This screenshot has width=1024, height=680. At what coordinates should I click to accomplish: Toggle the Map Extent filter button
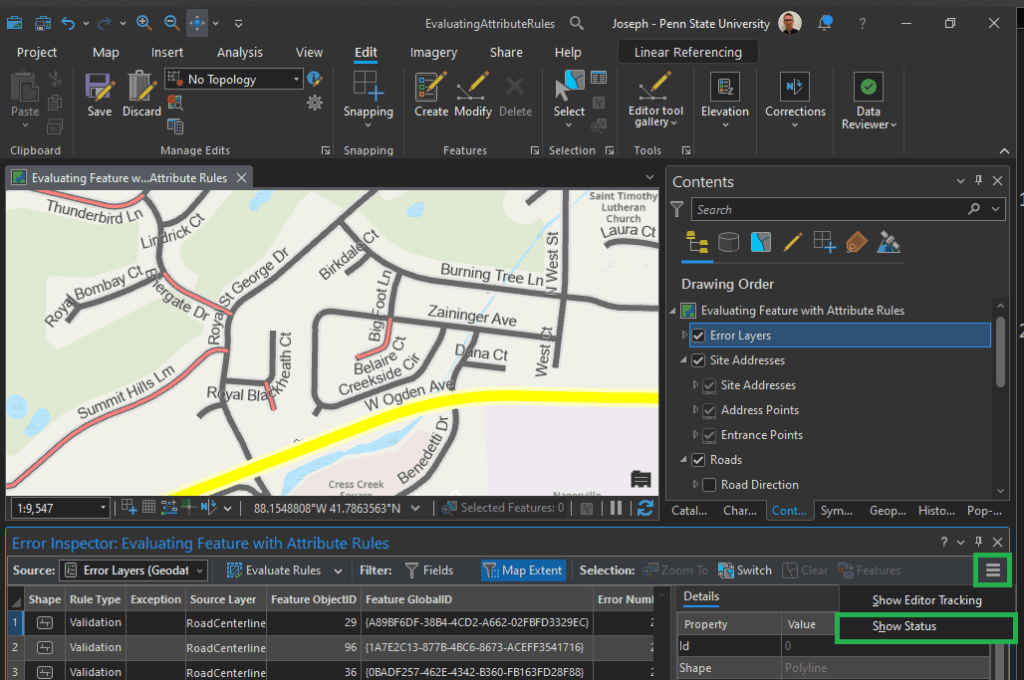click(523, 570)
